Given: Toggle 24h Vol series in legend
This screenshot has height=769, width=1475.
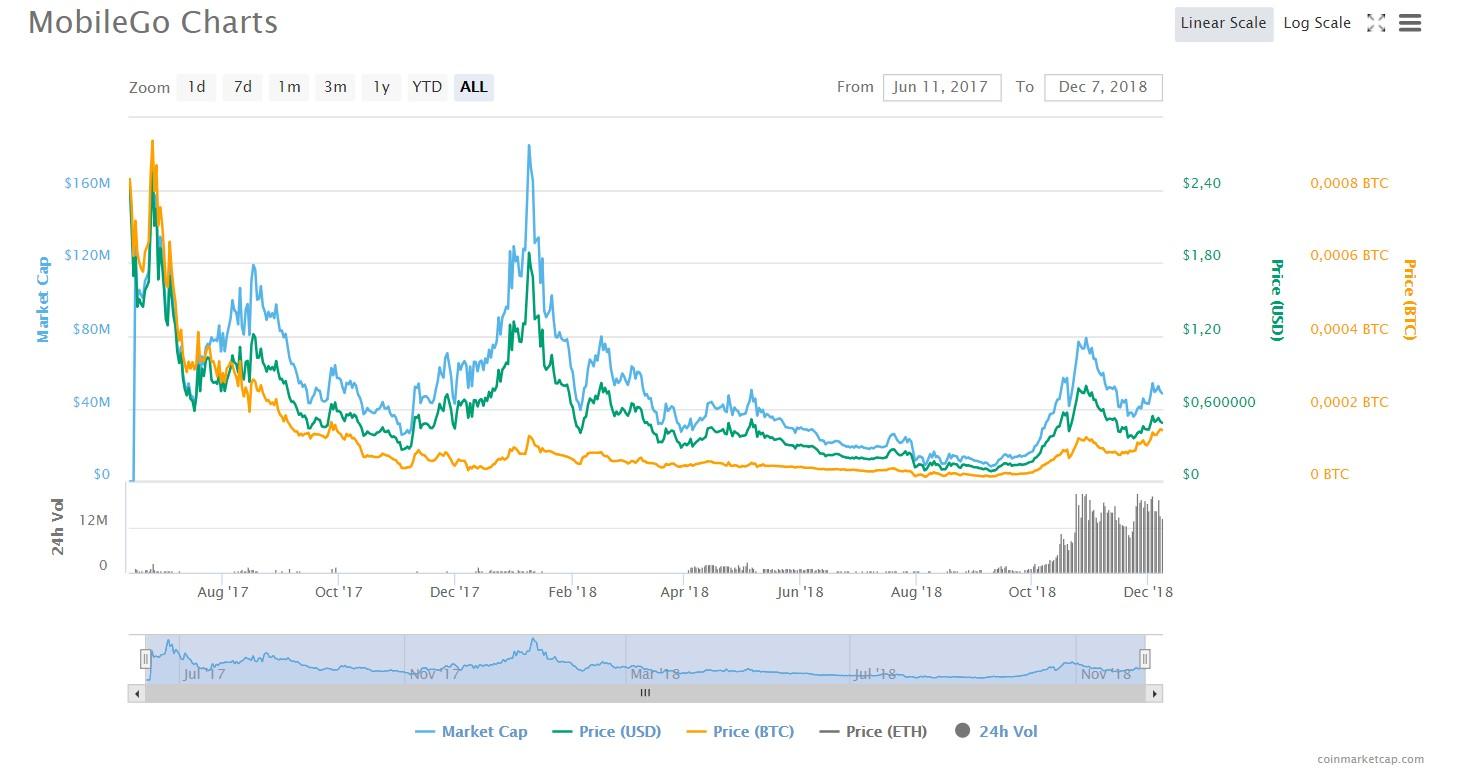Looking at the screenshot, I should point(996,732).
